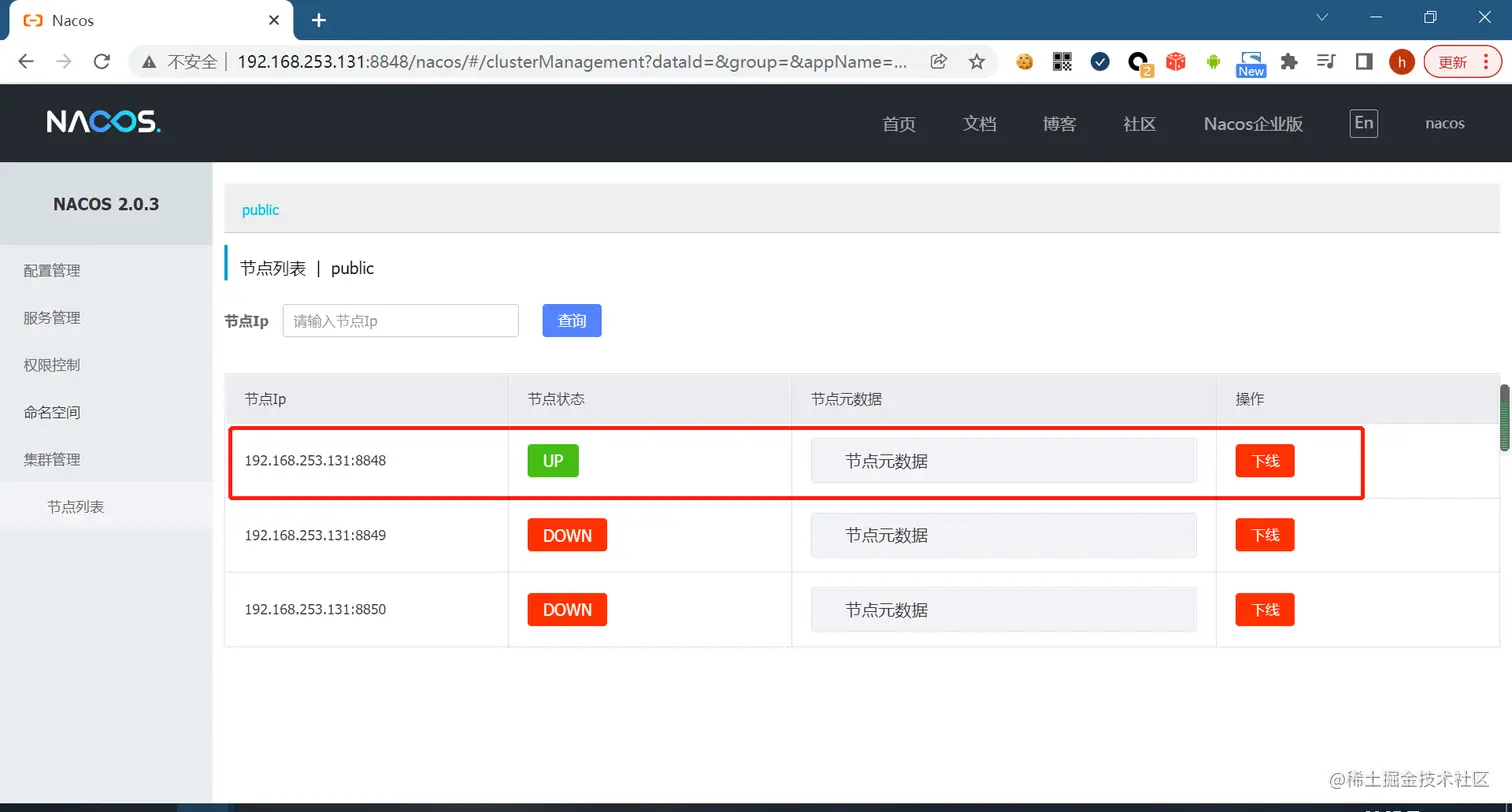The image size is (1512, 812).
Task: Expand 权限控制 in the sidebar
Action: point(106,365)
